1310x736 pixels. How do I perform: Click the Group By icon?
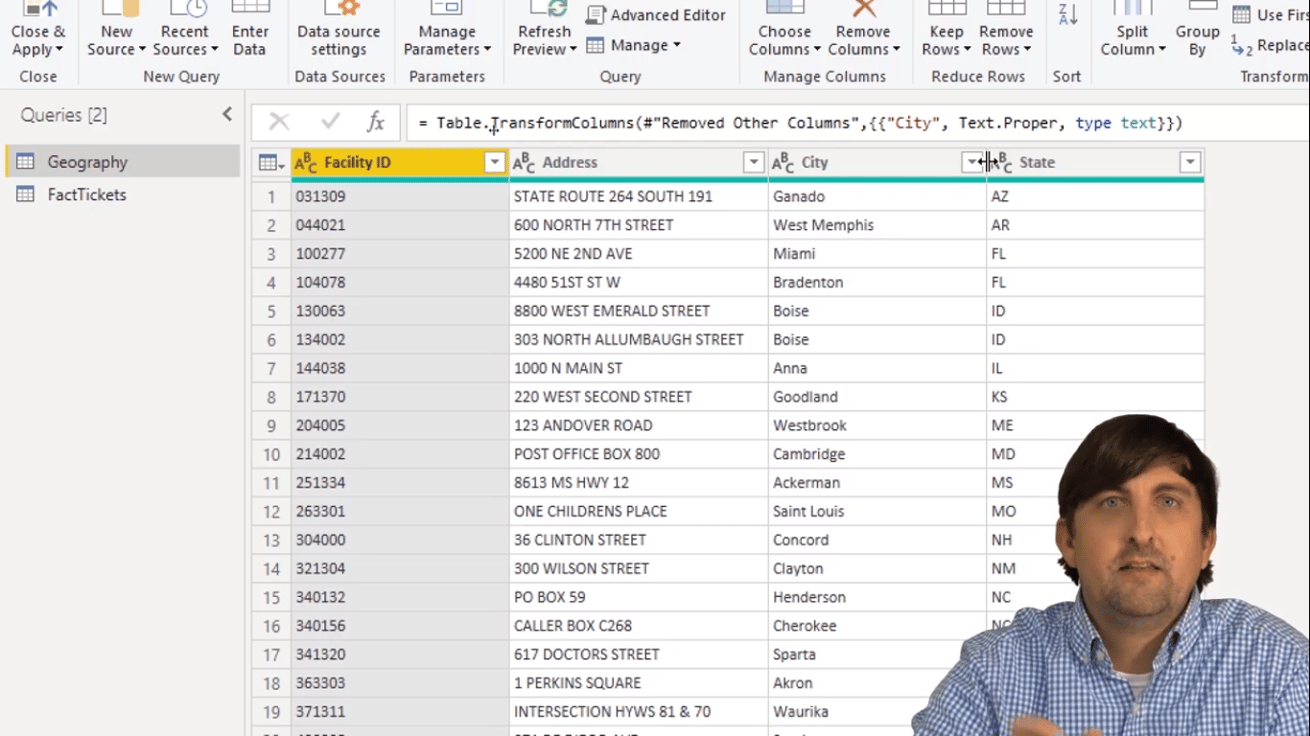(x=1197, y=24)
